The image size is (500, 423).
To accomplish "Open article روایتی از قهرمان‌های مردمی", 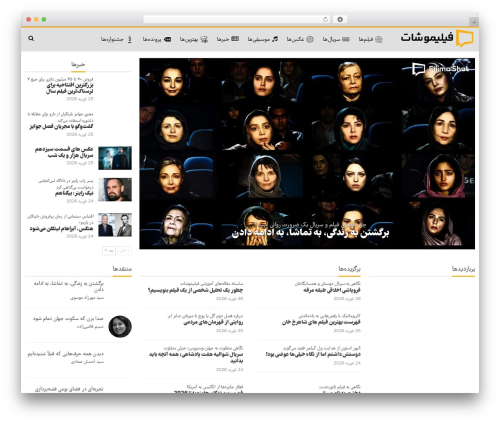I will (213, 323).
